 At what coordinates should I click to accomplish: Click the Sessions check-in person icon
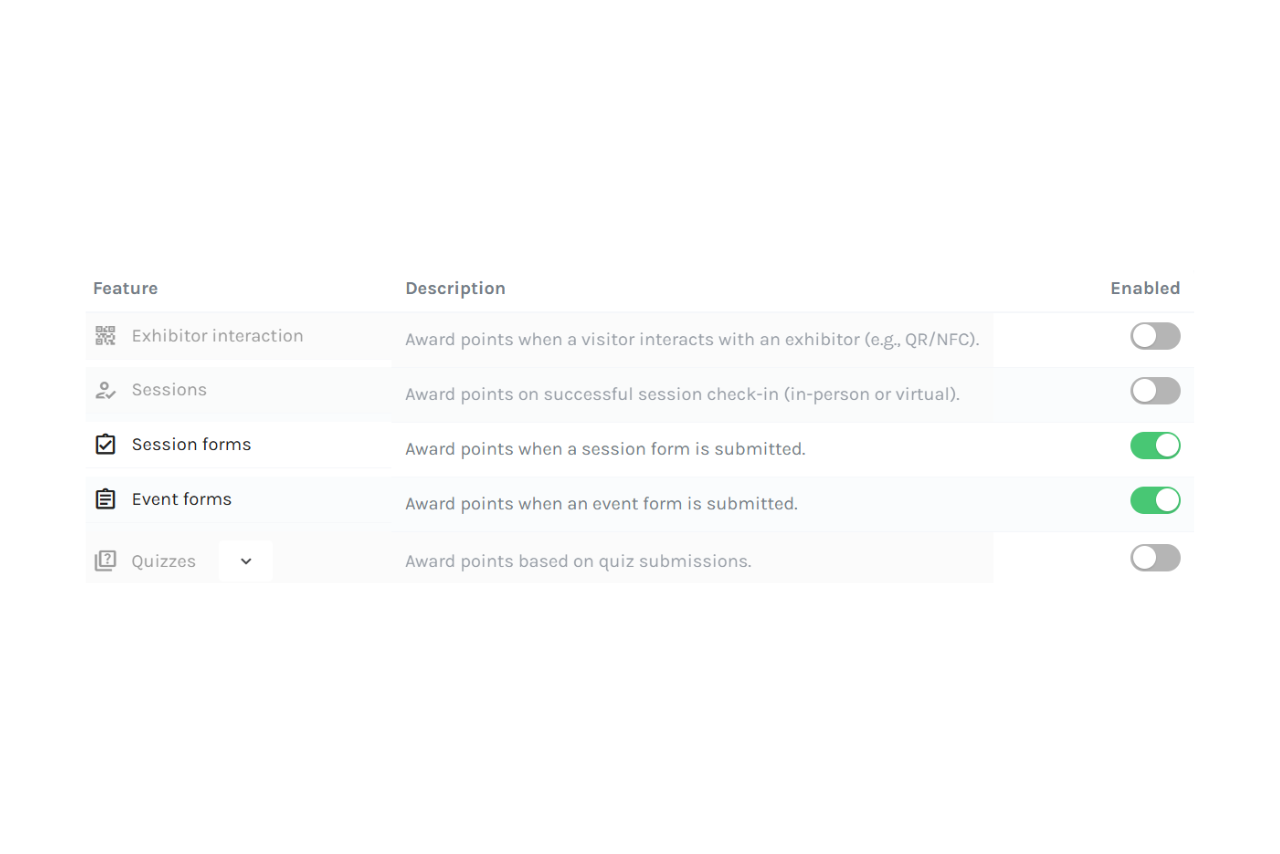[x=105, y=390]
